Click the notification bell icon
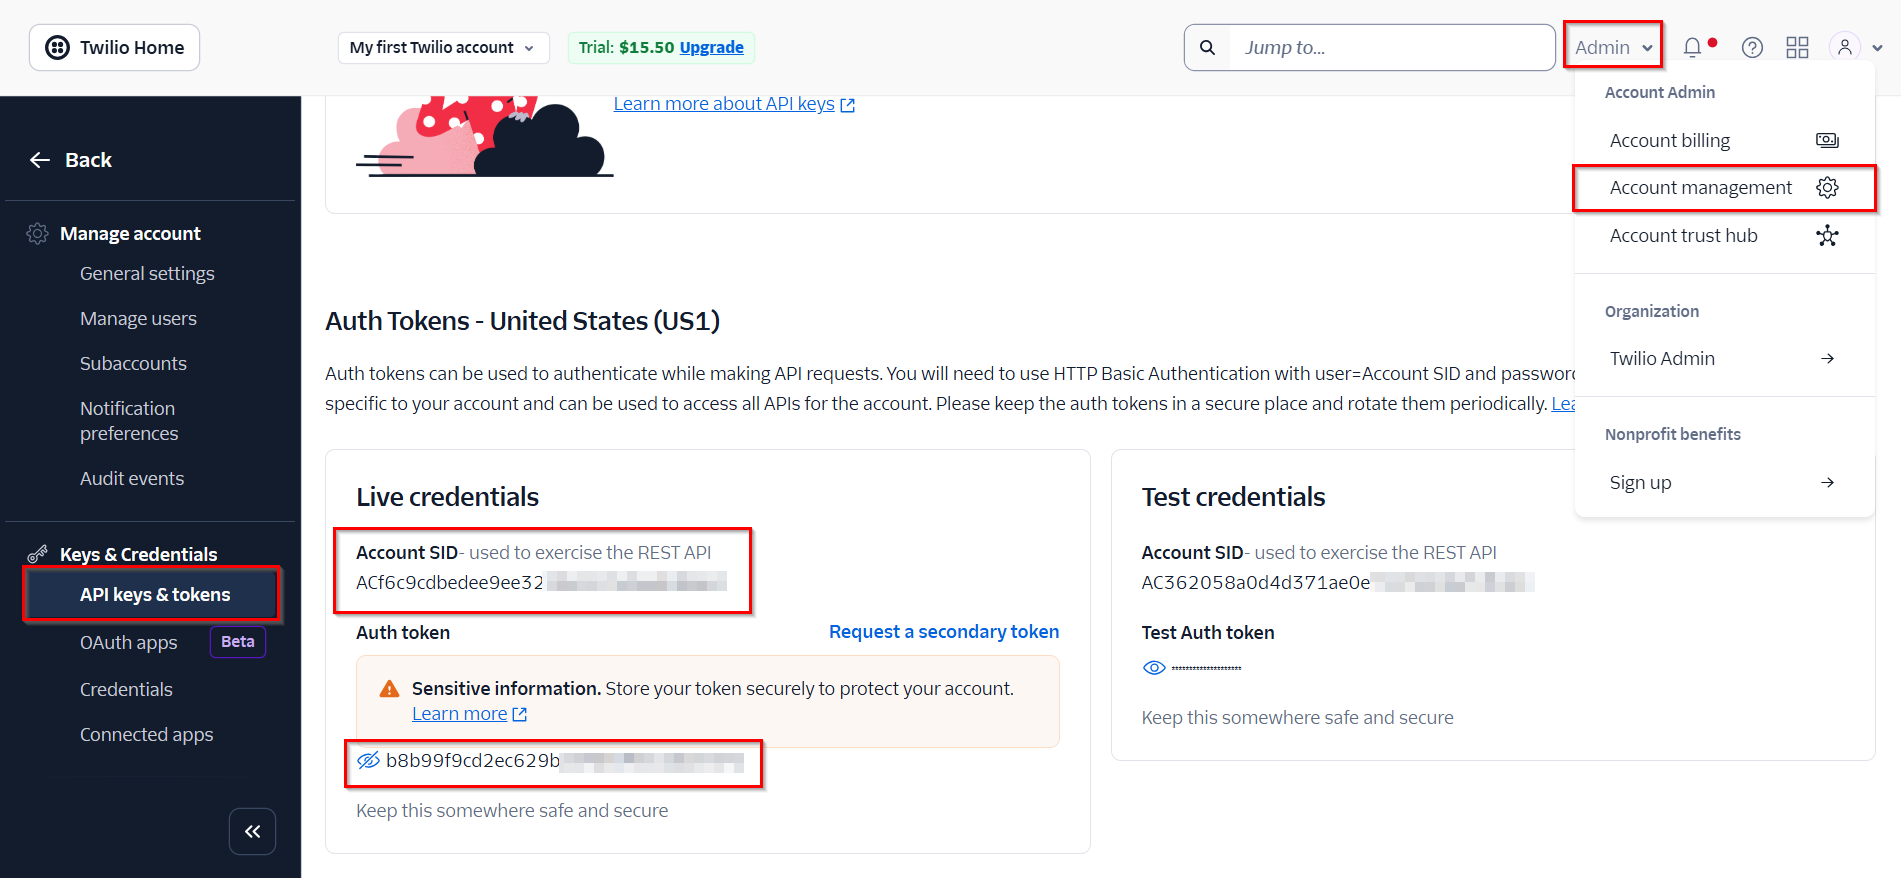 [x=1692, y=47]
